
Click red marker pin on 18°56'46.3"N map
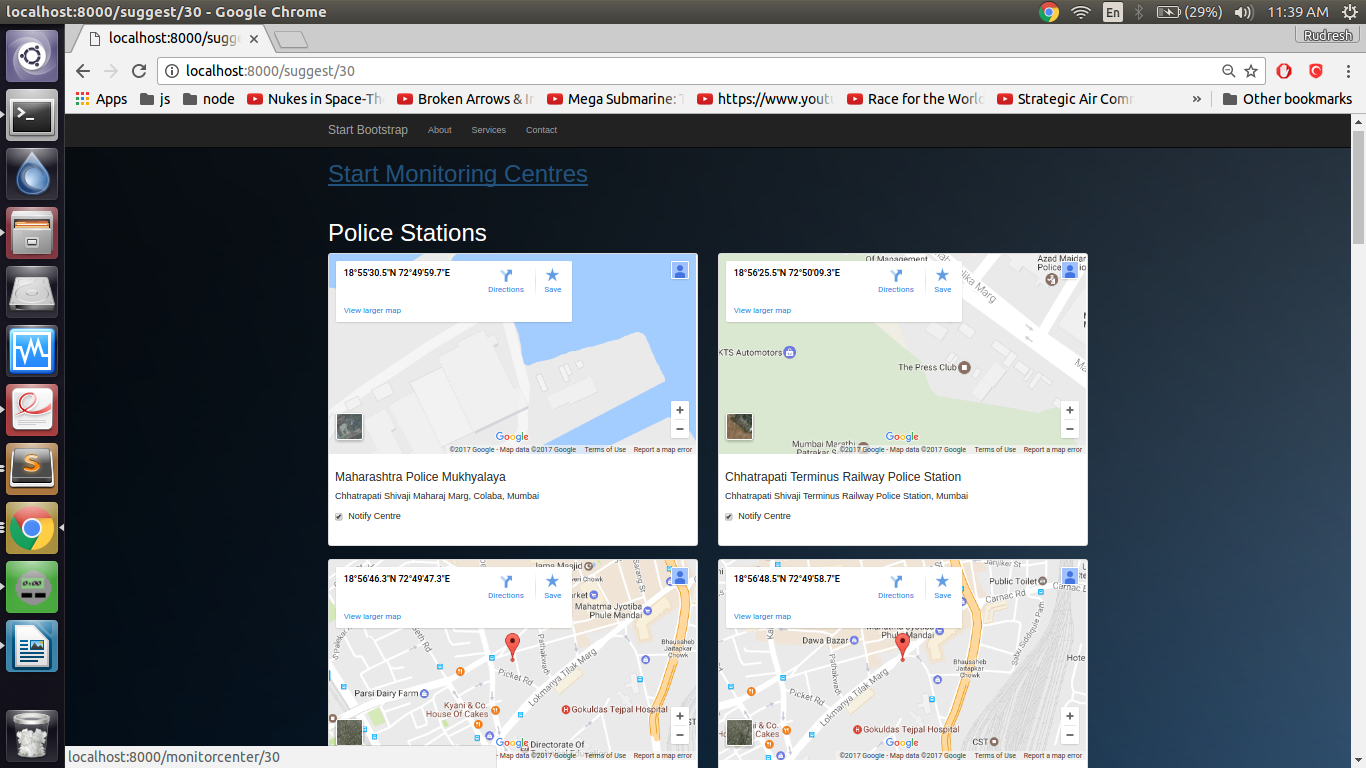tap(513, 646)
